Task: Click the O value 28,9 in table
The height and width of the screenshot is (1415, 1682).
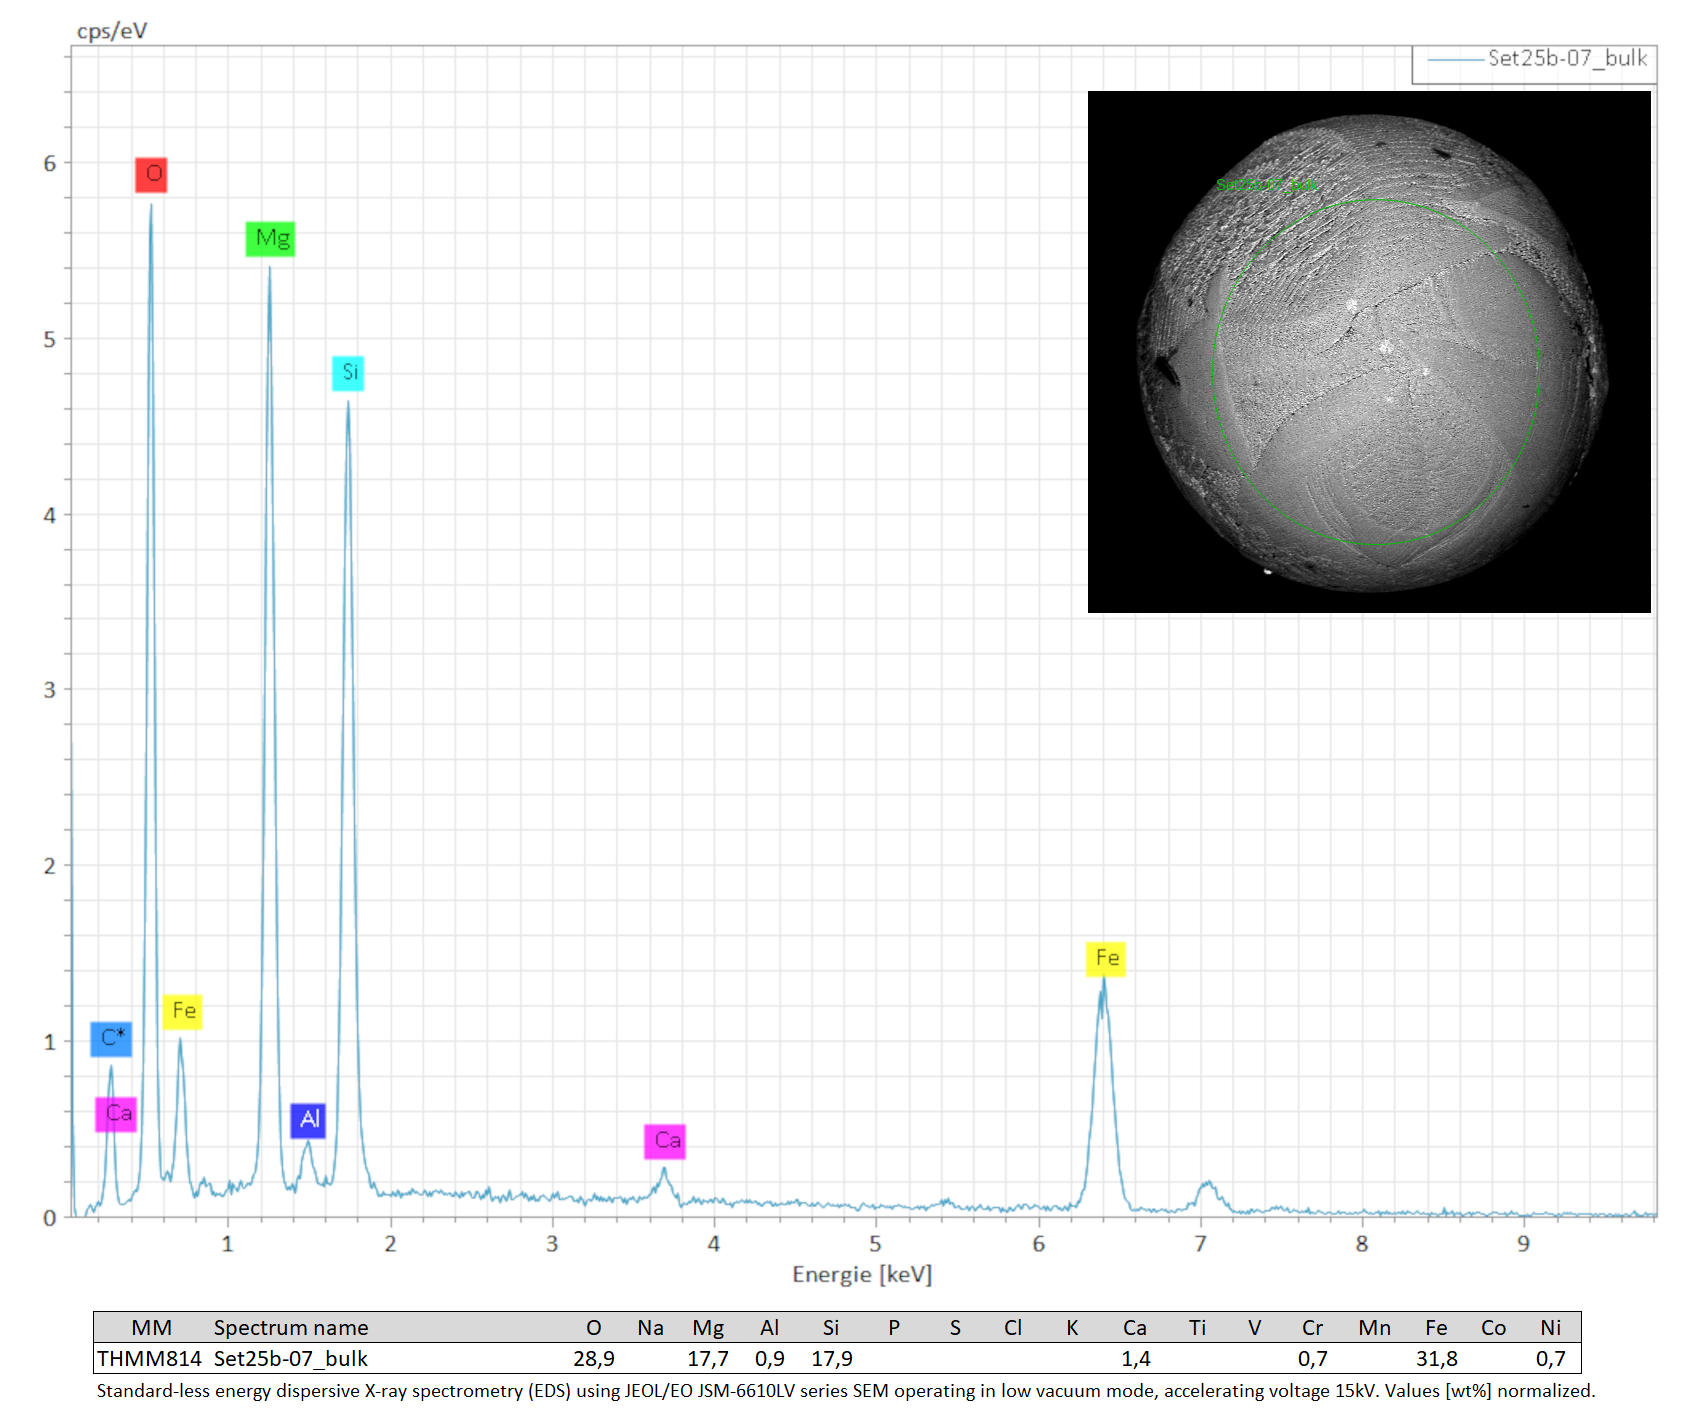Action: pyautogui.click(x=593, y=1358)
